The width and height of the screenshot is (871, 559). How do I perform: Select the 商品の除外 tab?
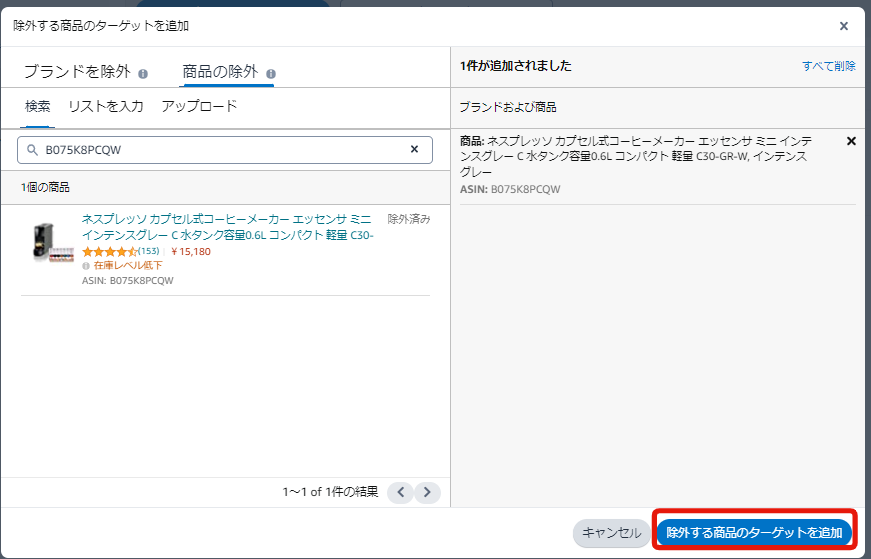pyautogui.click(x=219, y=72)
